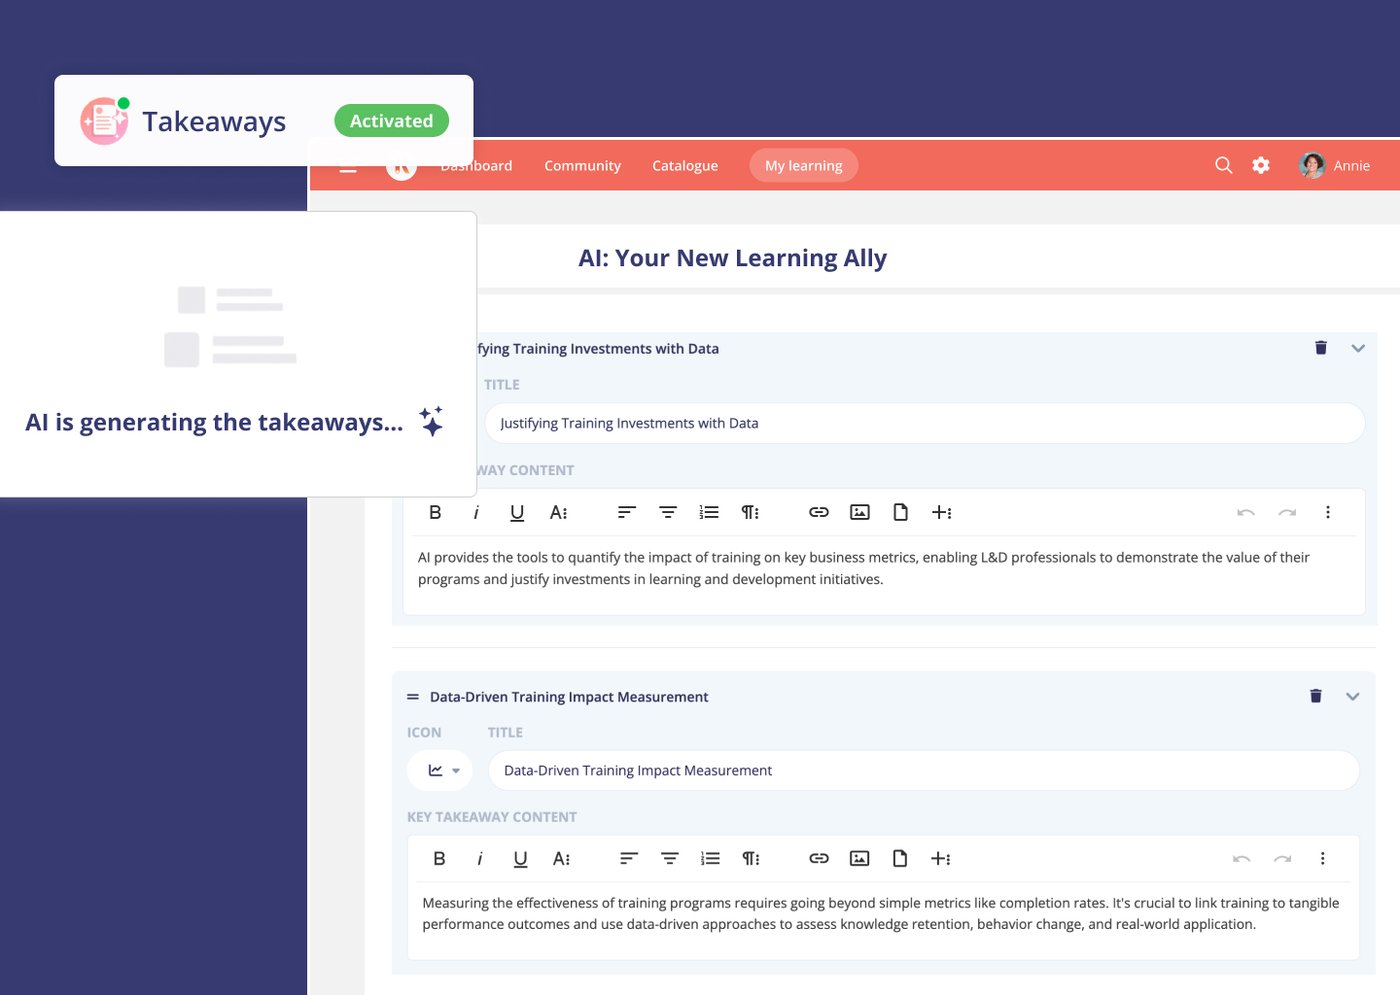Toggle italic in first takeaway editor
The image size is (1400, 995).
(476, 512)
